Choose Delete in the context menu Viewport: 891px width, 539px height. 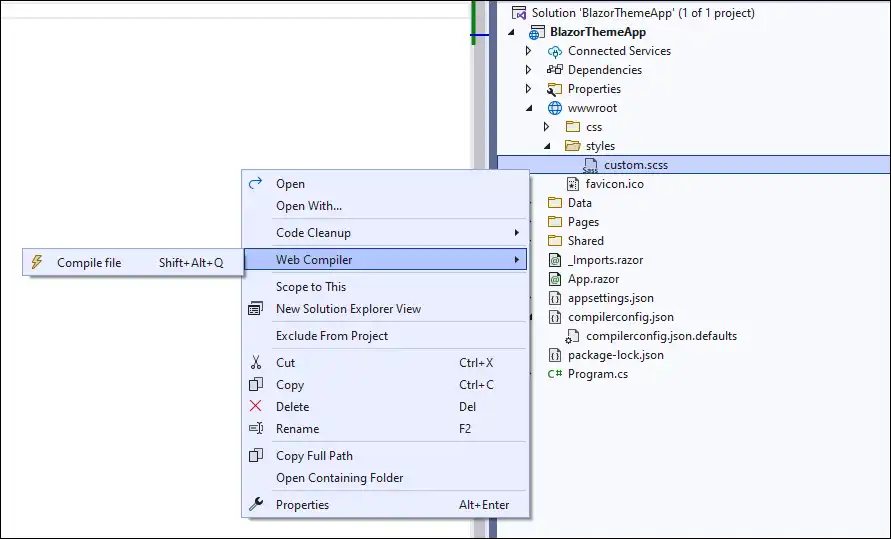click(386, 407)
